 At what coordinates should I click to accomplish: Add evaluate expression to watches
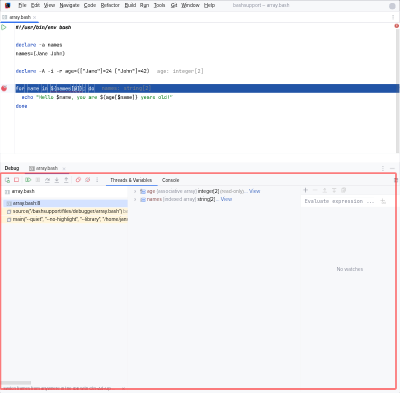click(383, 201)
